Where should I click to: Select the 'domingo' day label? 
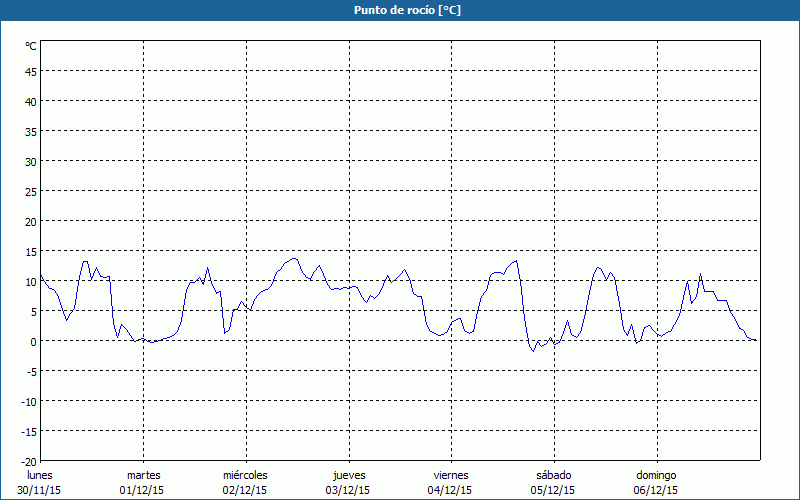[656, 475]
